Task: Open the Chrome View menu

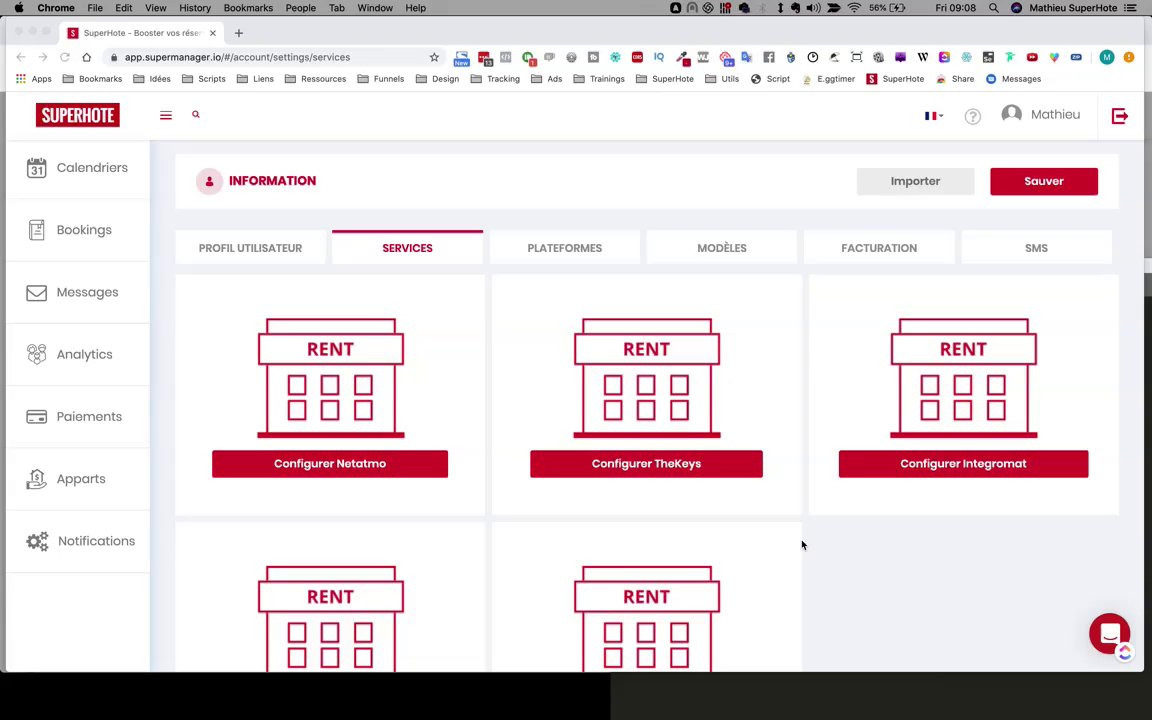Action: (155, 8)
